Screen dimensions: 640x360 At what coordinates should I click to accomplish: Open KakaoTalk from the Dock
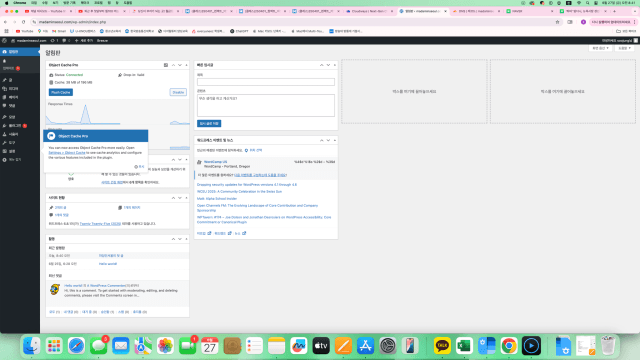pyautogui.click(x=442, y=346)
